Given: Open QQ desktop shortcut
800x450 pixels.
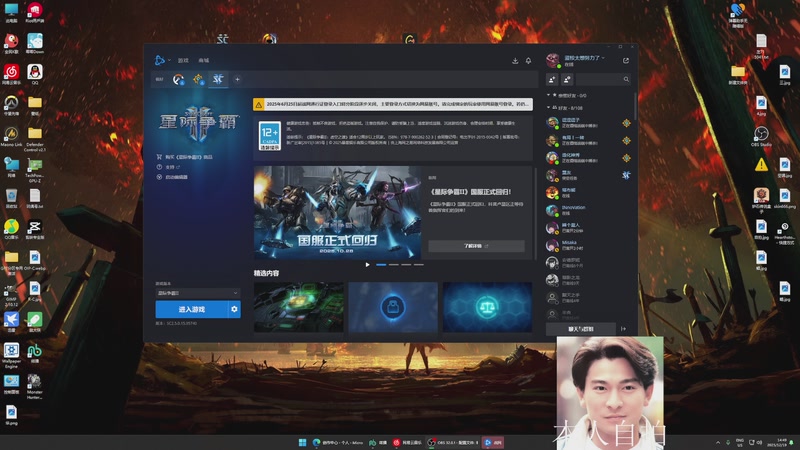Looking at the screenshot, I should pyautogui.click(x=35, y=74).
